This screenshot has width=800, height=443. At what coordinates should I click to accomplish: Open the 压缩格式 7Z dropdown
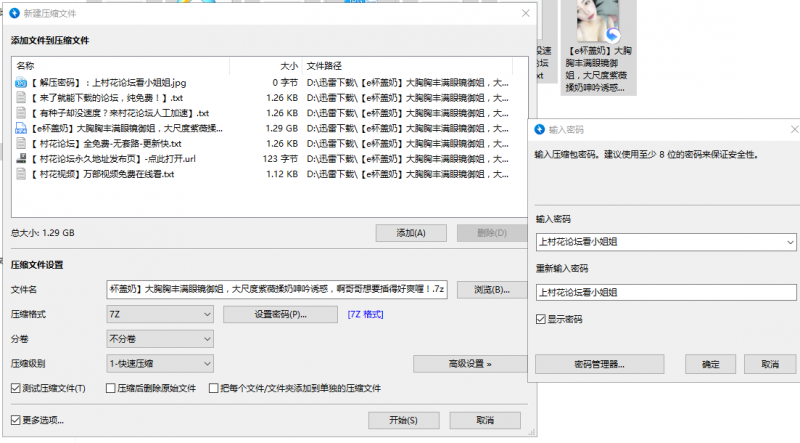point(160,314)
